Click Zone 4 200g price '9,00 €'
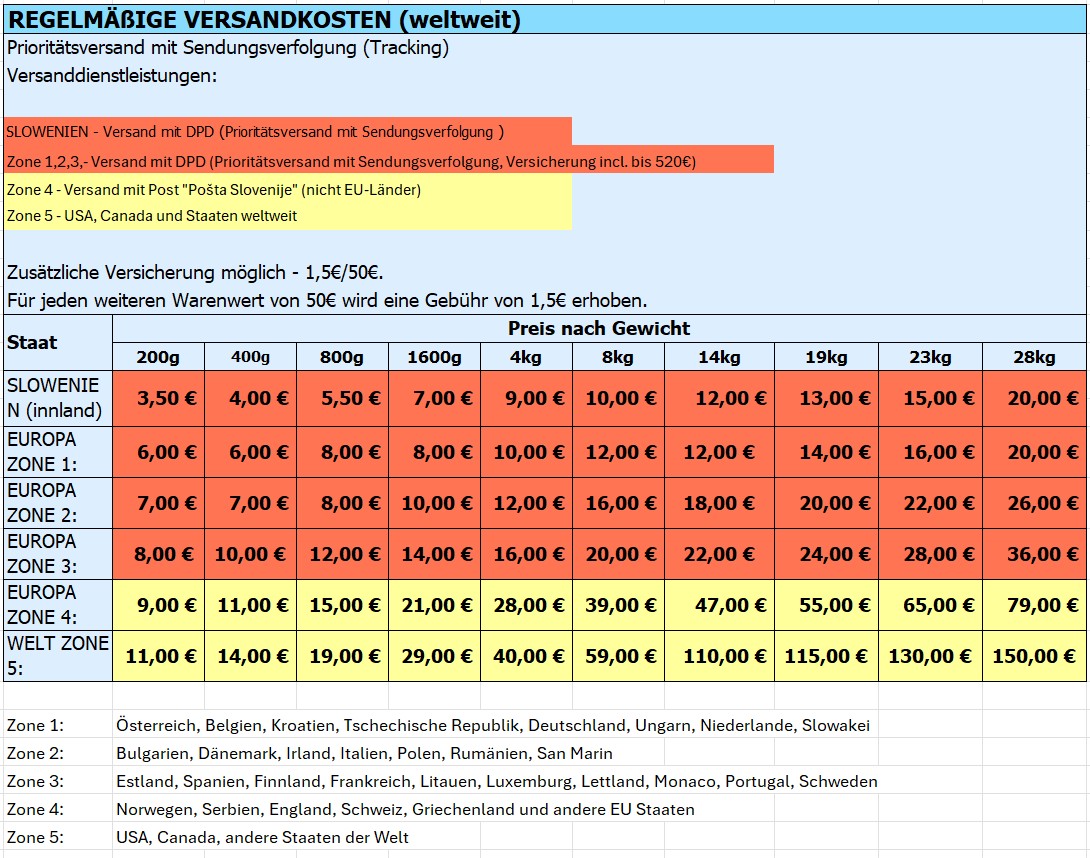The width and height of the screenshot is (1090, 858). [158, 605]
